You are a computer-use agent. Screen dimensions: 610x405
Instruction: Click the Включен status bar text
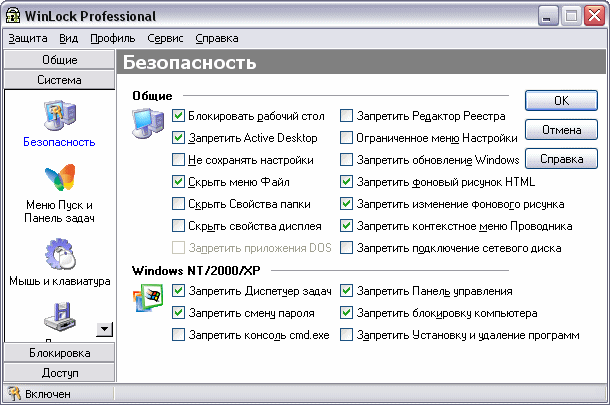click(48, 394)
